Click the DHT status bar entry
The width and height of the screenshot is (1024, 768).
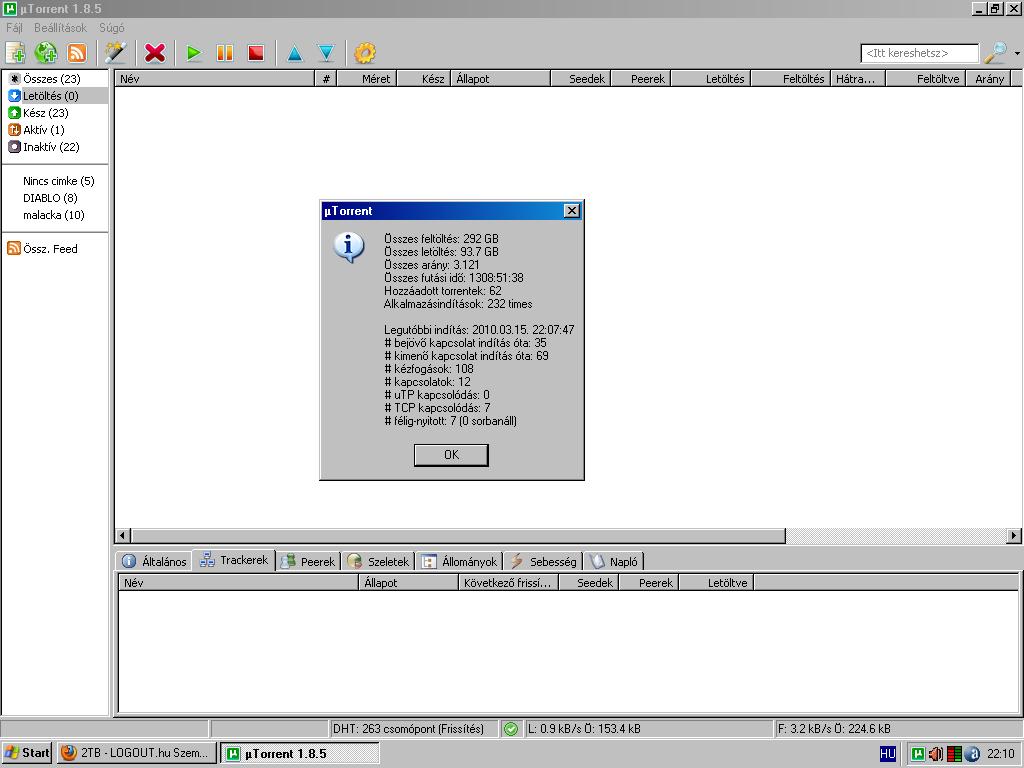pos(413,729)
